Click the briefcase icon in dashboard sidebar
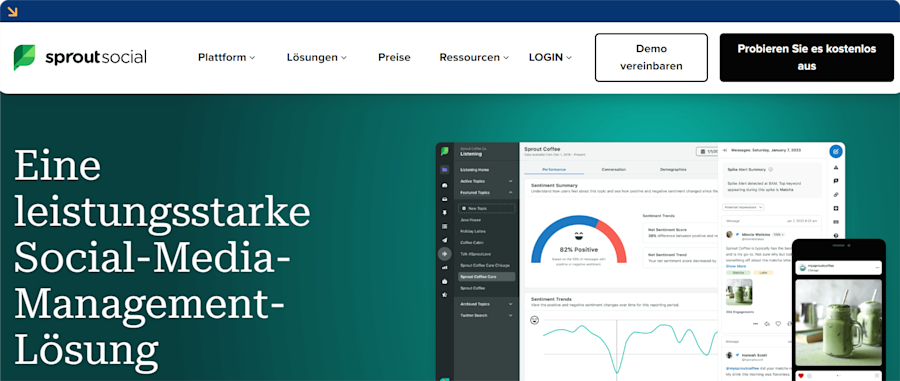Image resolution: width=900 pixels, height=381 pixels. point(444,281)
